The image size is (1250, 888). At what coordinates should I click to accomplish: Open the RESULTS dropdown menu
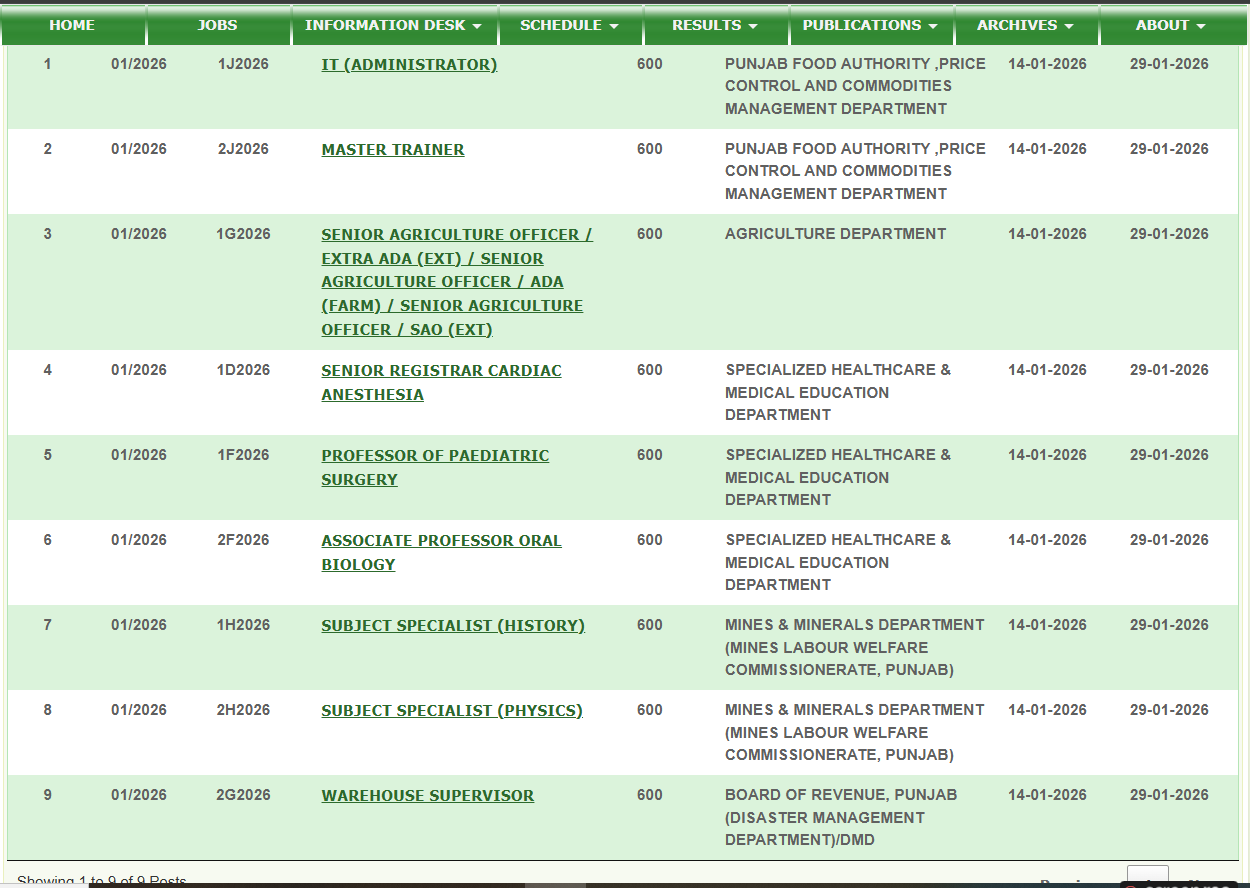716,24
